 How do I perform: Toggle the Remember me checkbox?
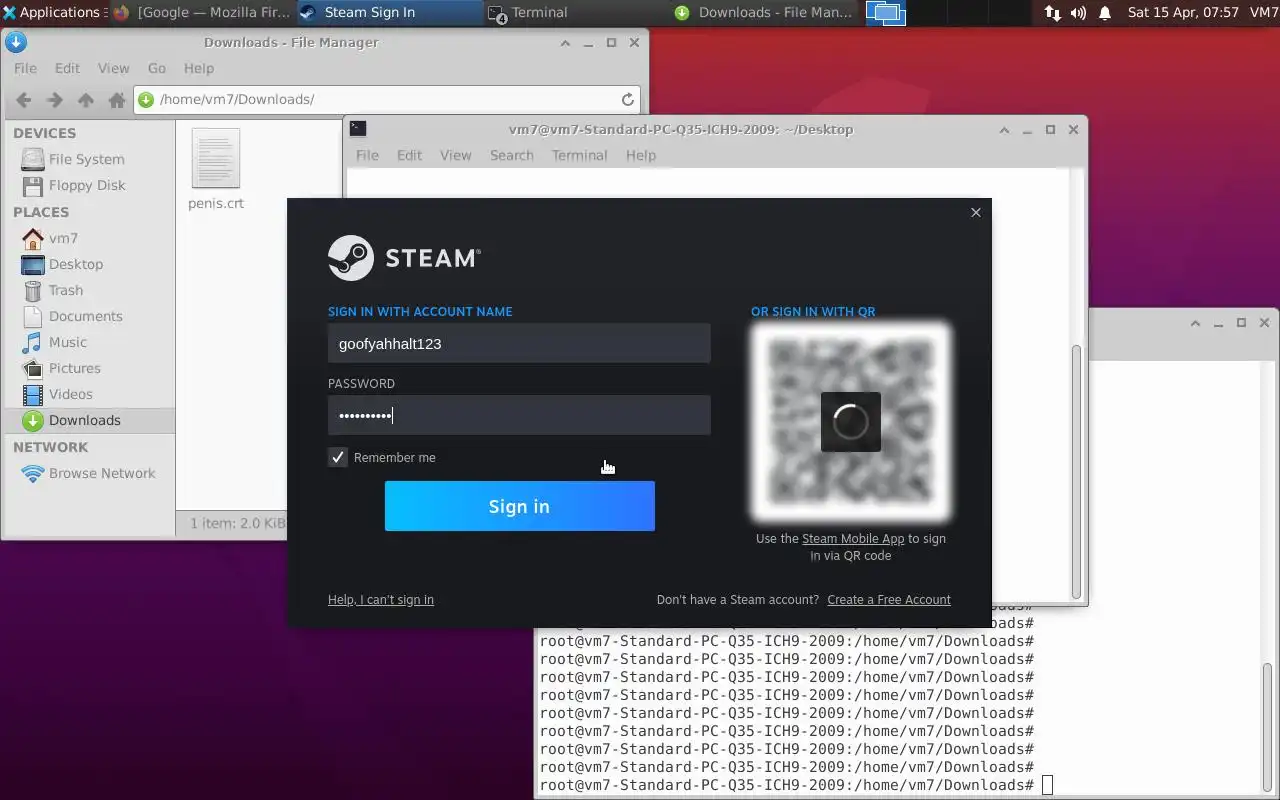click(x=338, y=457)
